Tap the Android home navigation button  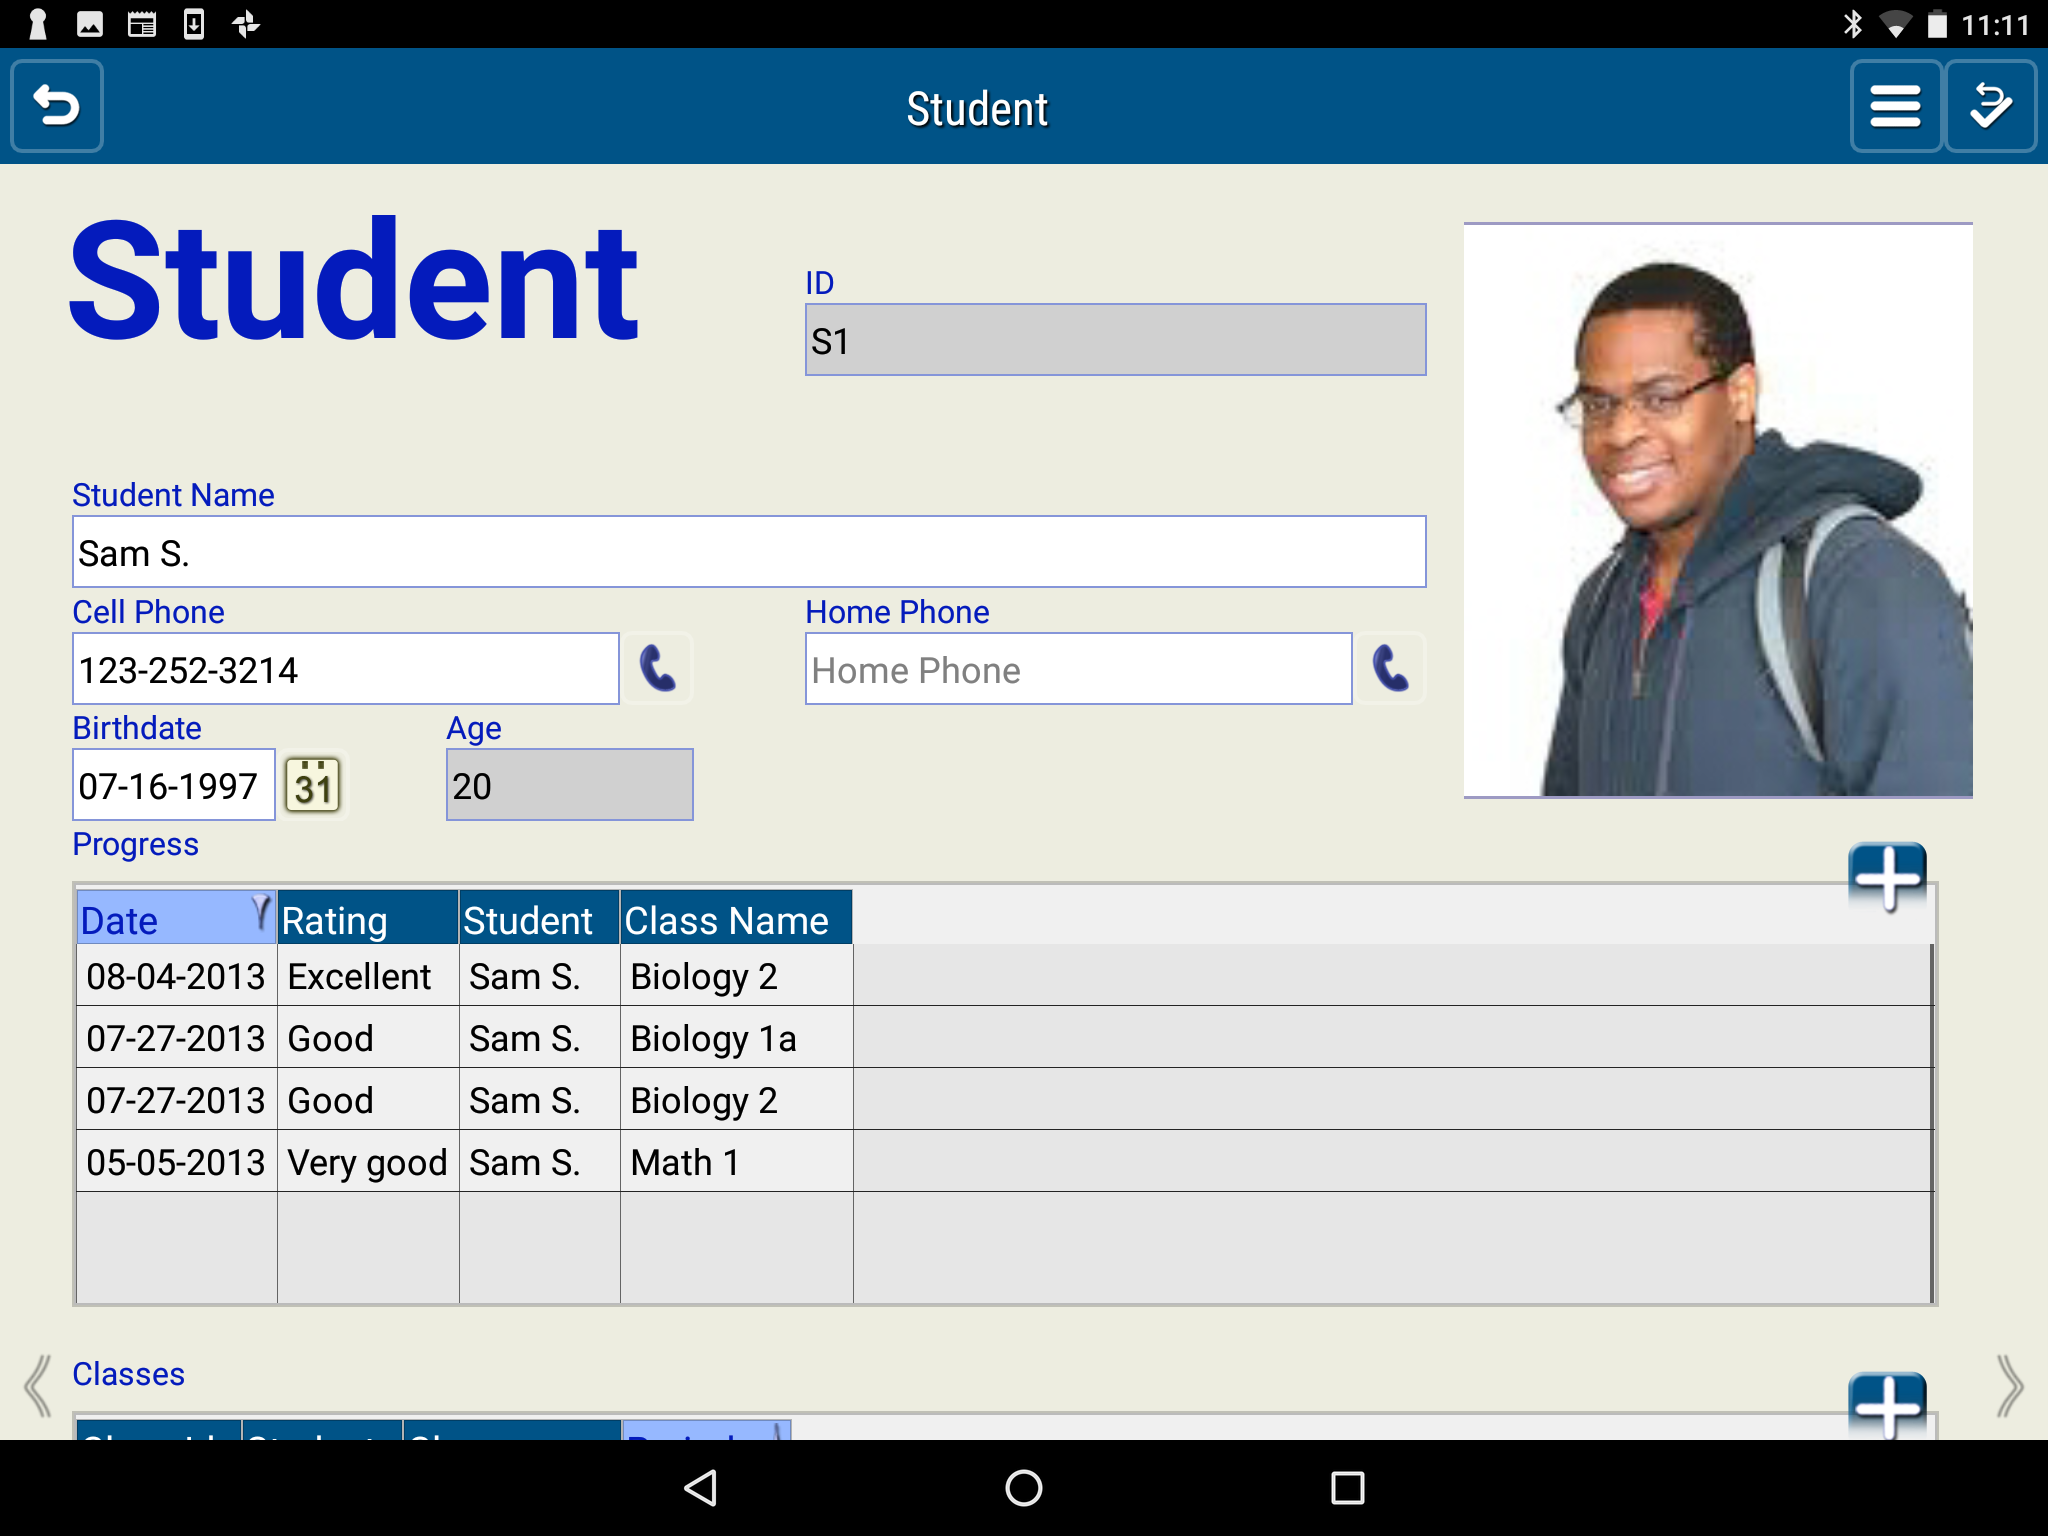1023,1487
